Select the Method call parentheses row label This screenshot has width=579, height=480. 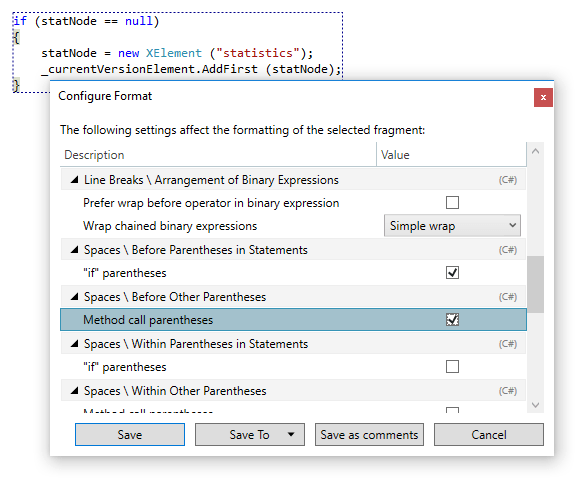[148, 320]
